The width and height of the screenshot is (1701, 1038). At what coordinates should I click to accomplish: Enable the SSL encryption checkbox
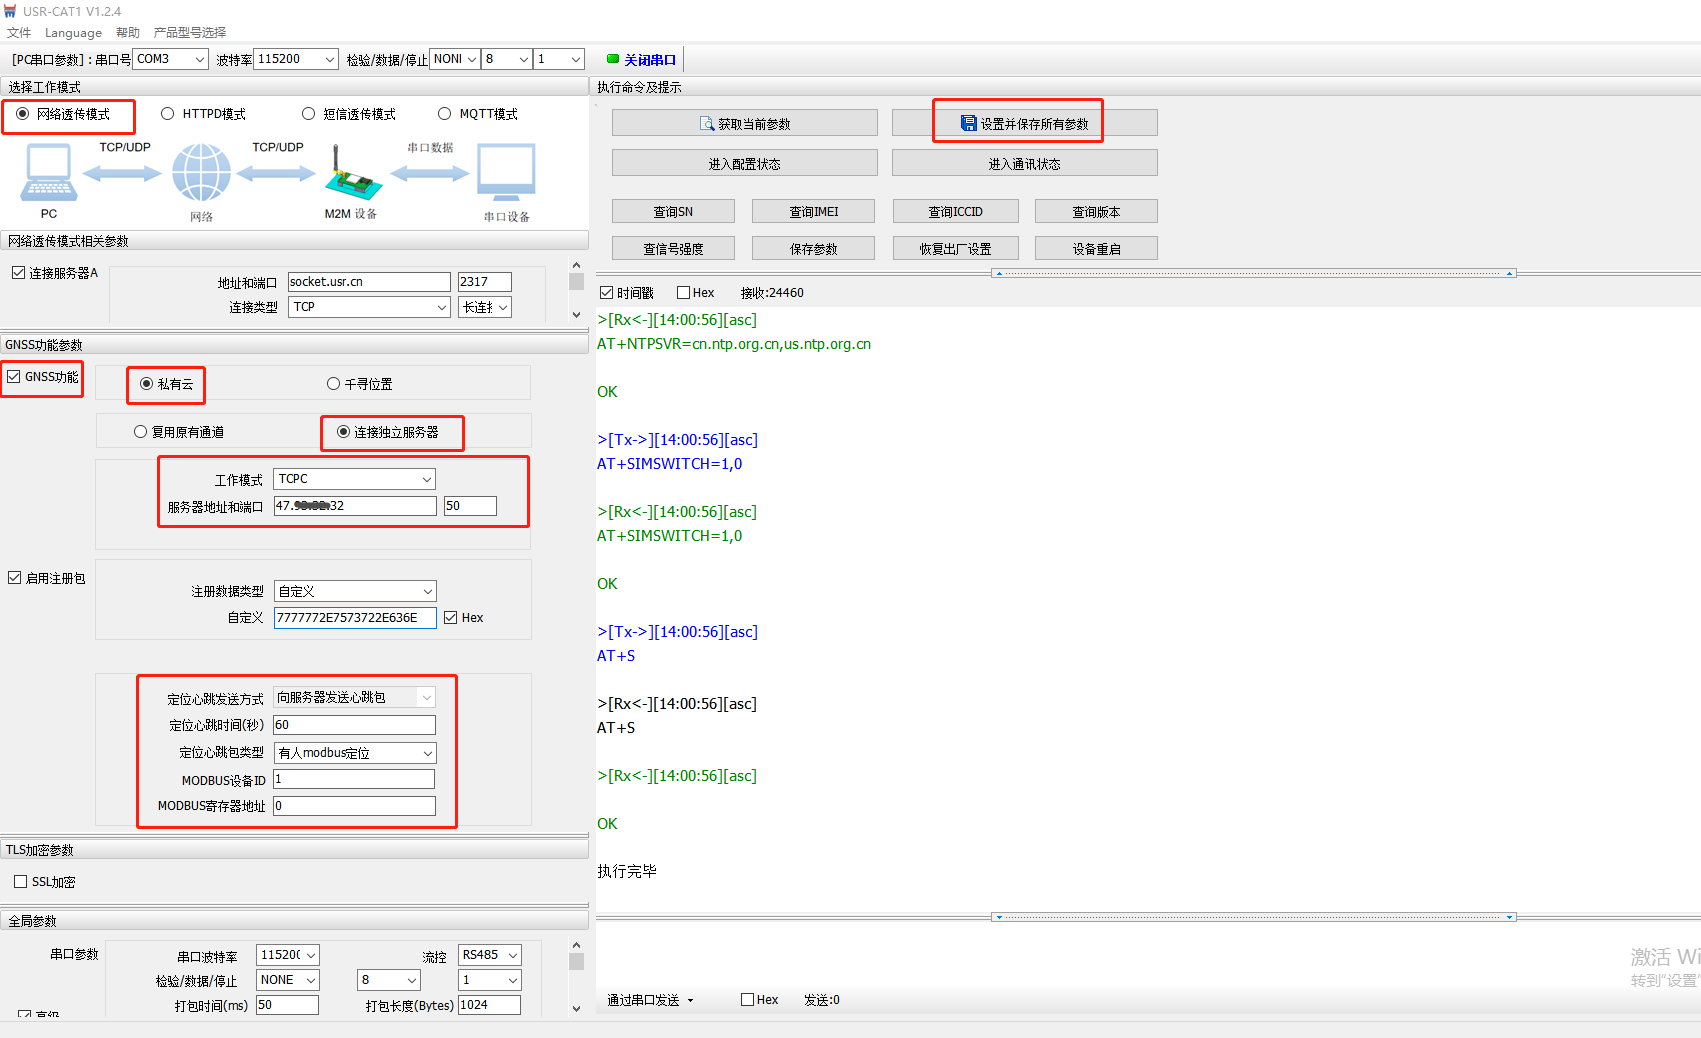pos(21,882)
